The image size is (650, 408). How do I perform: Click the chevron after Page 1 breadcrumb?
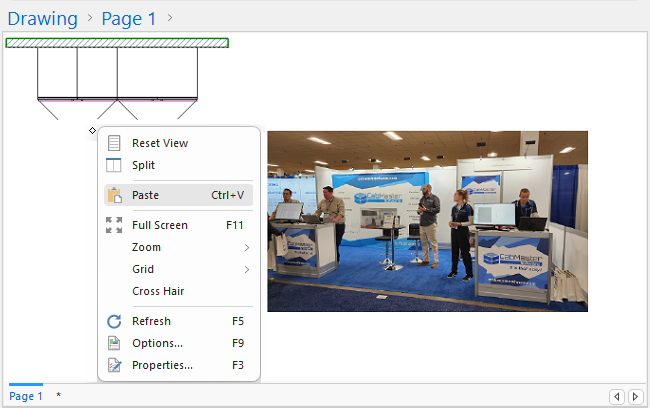click(x=170, y=18)
